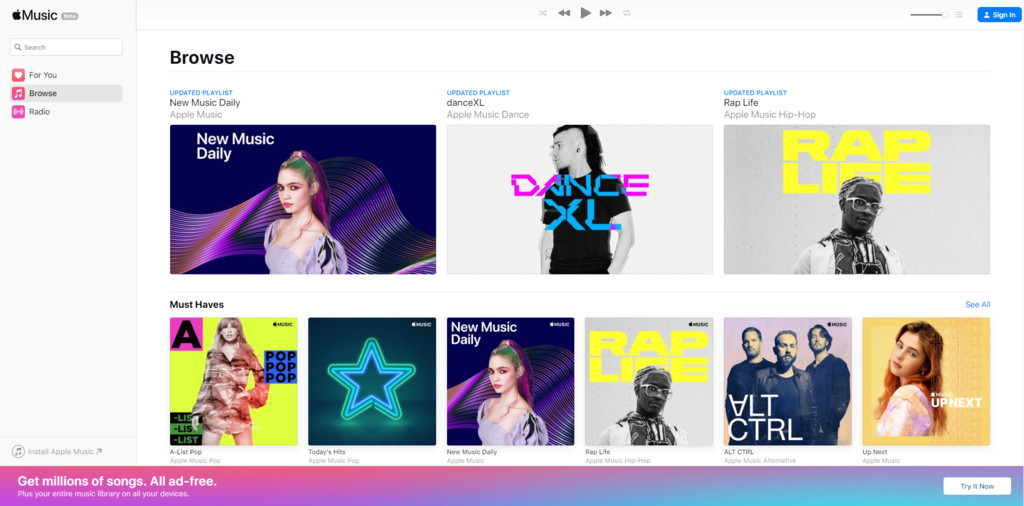
Task: Toggle repeat mode on
Action: 627,13
